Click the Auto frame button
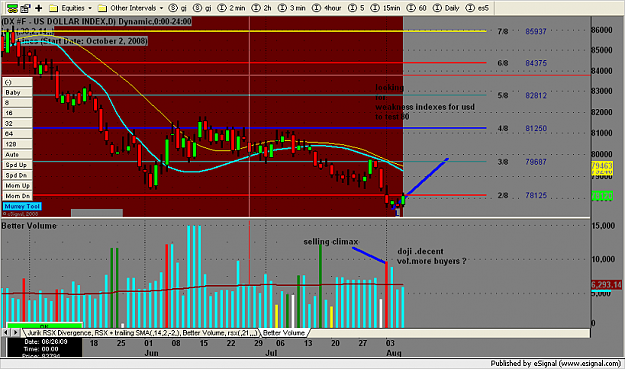The image size is (625, 369). point(17,155)
